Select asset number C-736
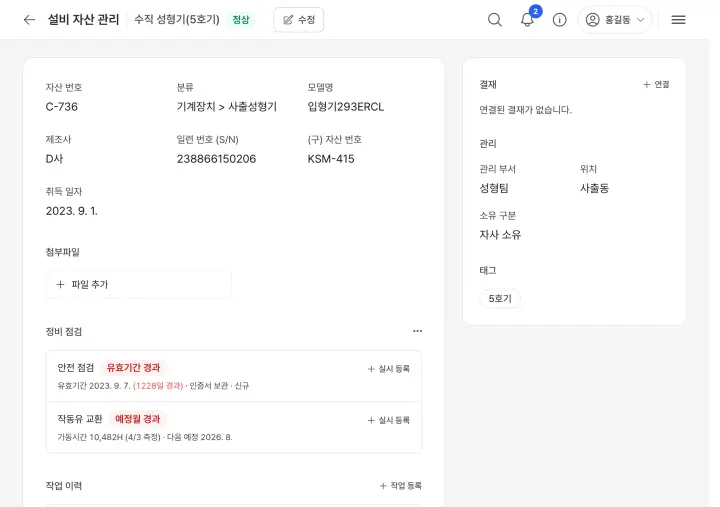Screen dimensions: 720x507 point(62,107)
